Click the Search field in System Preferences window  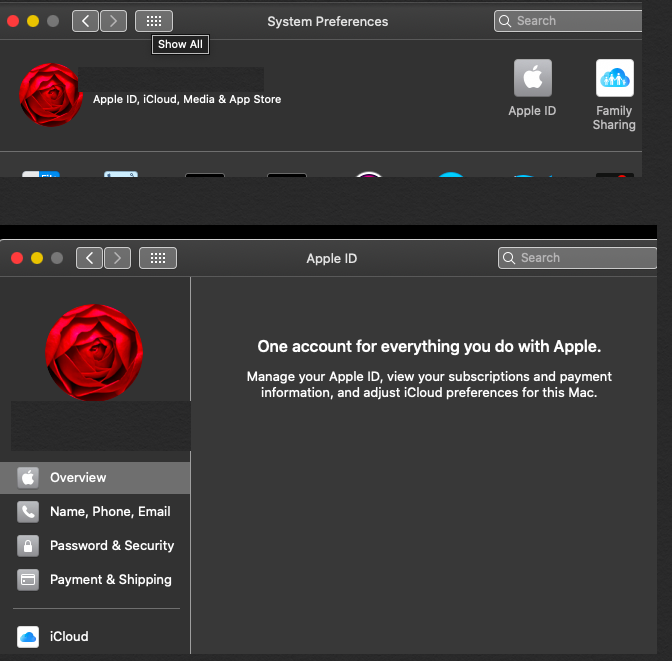pos(568,21)
